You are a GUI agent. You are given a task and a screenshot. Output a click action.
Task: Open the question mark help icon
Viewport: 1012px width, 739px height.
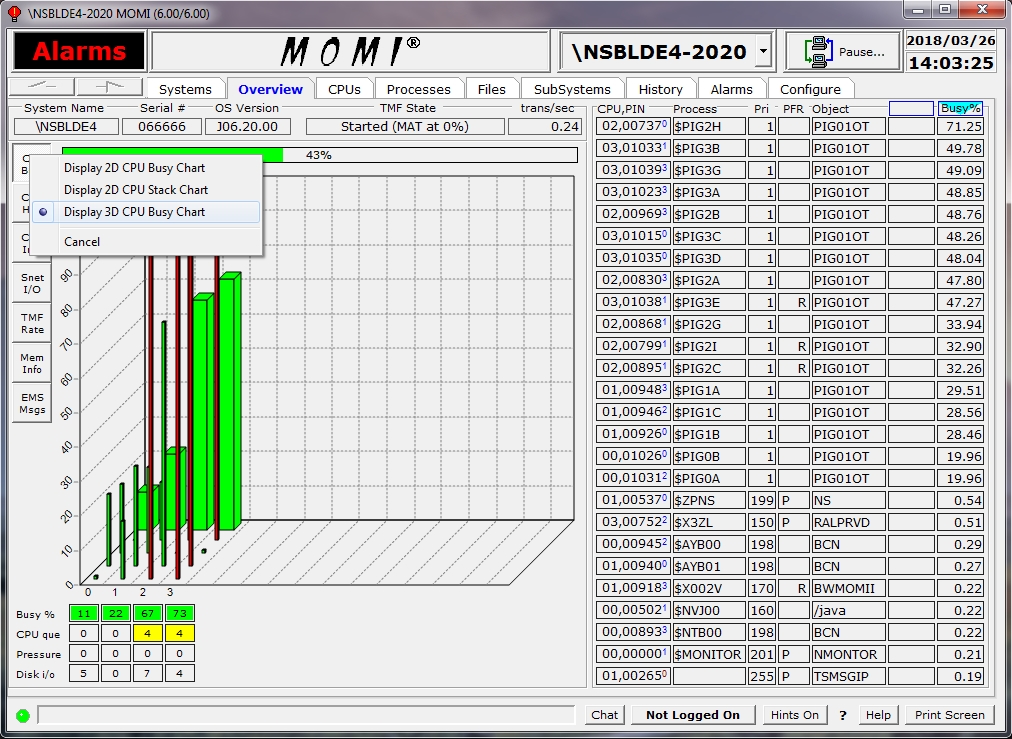pos(843,715)
